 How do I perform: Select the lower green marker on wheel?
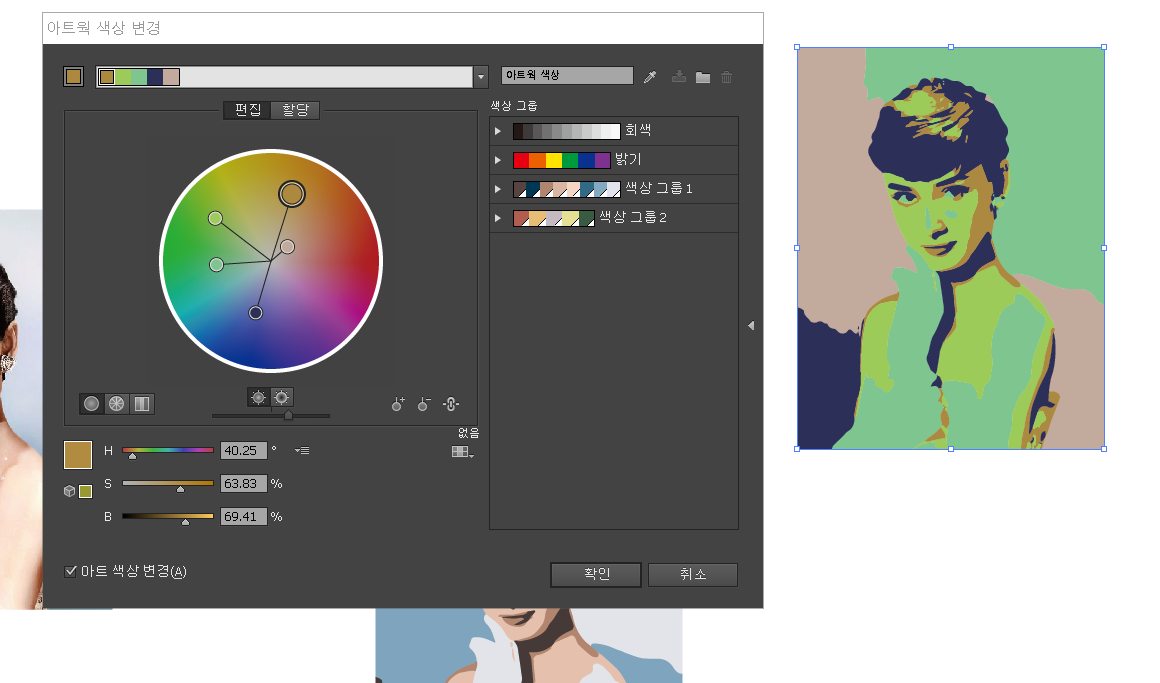point(217,265)
